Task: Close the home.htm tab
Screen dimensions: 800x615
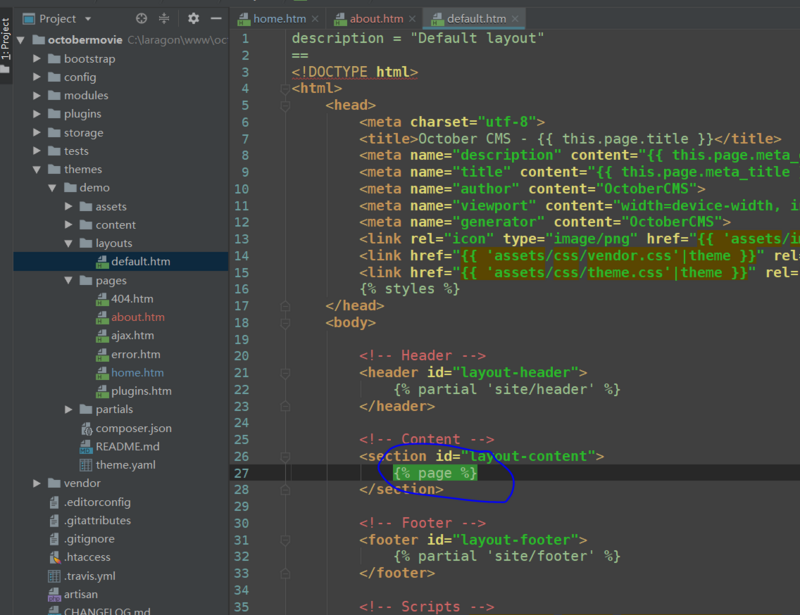Action: coord(315,19)
